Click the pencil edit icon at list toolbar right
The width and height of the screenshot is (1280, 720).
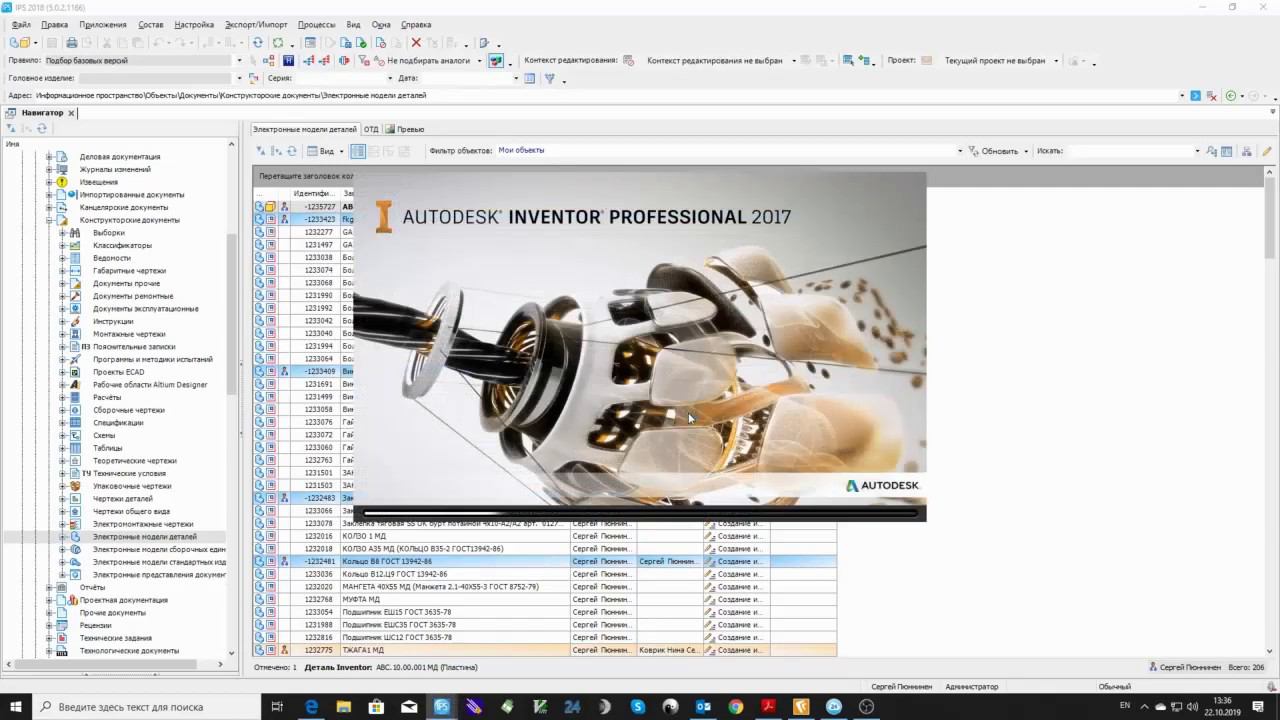click(x=1266, y=151)
